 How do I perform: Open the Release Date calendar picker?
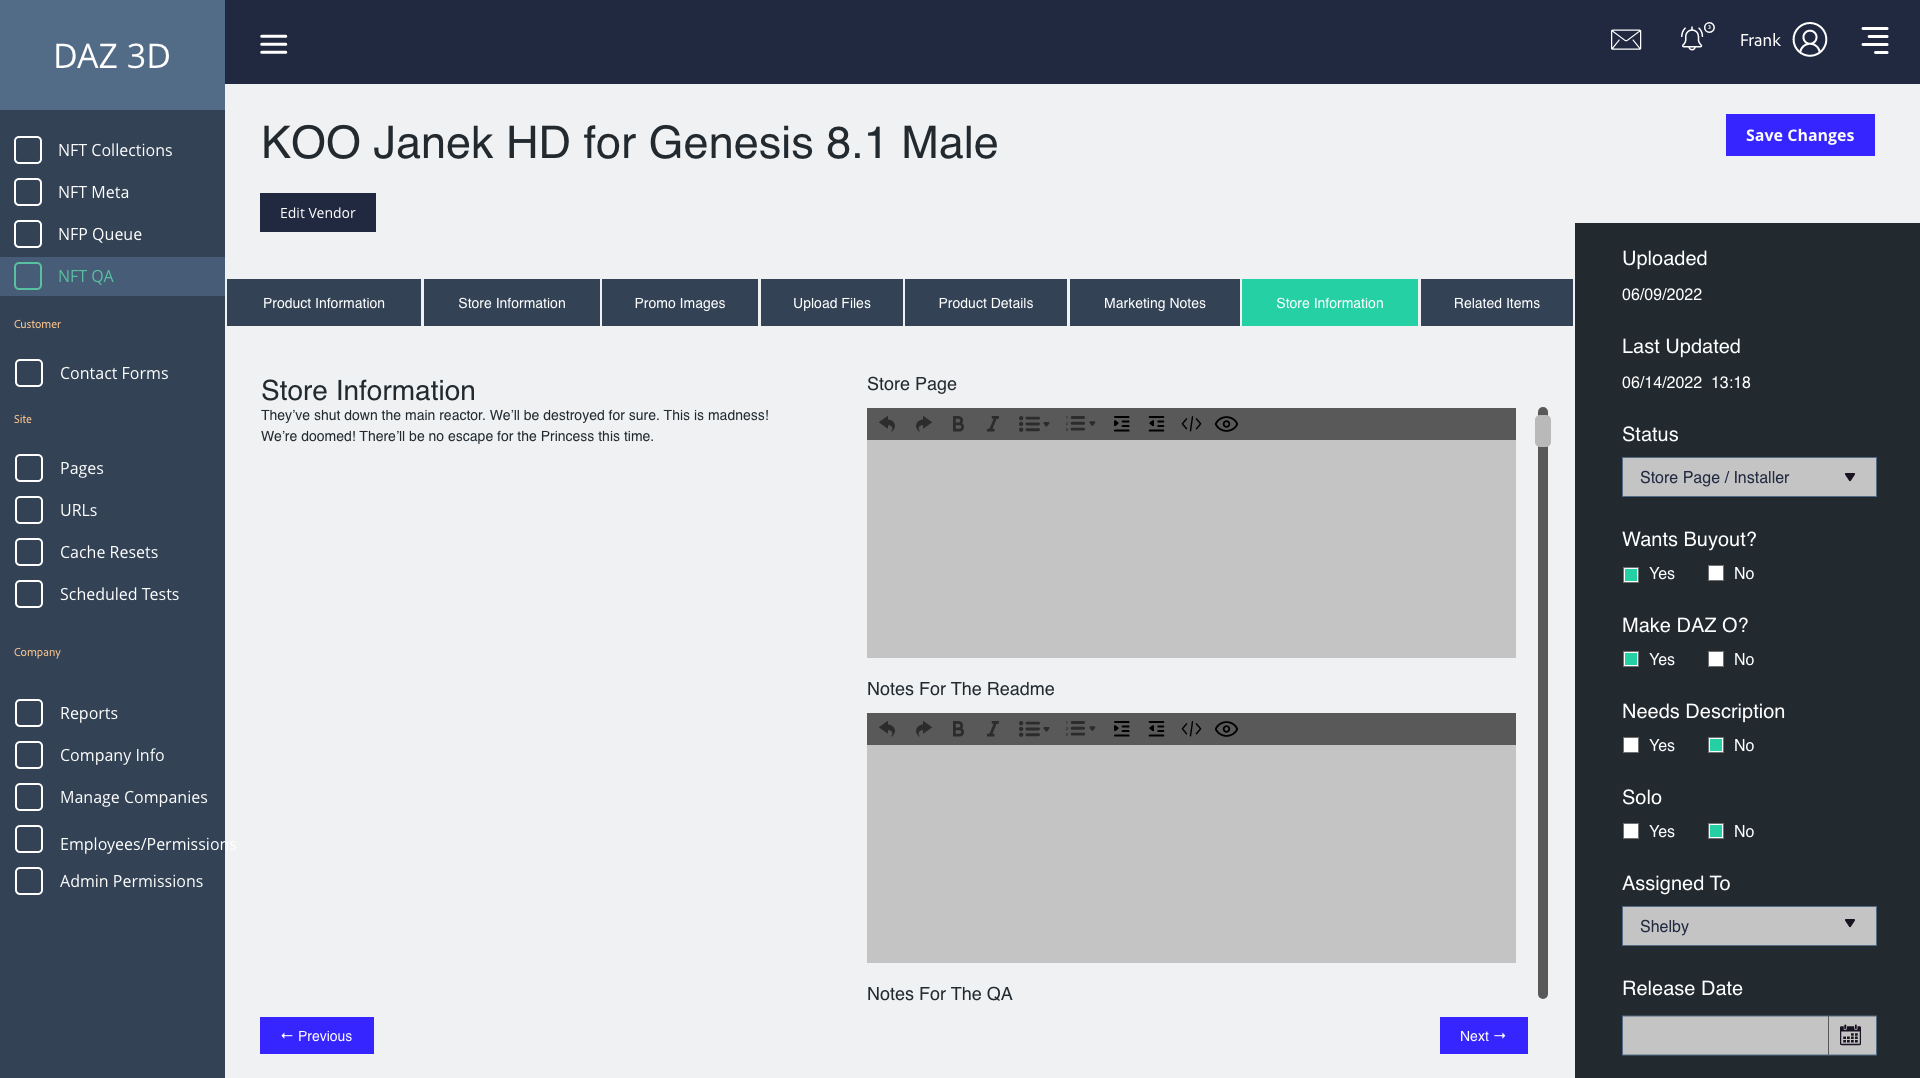tap(1851, 1035)
